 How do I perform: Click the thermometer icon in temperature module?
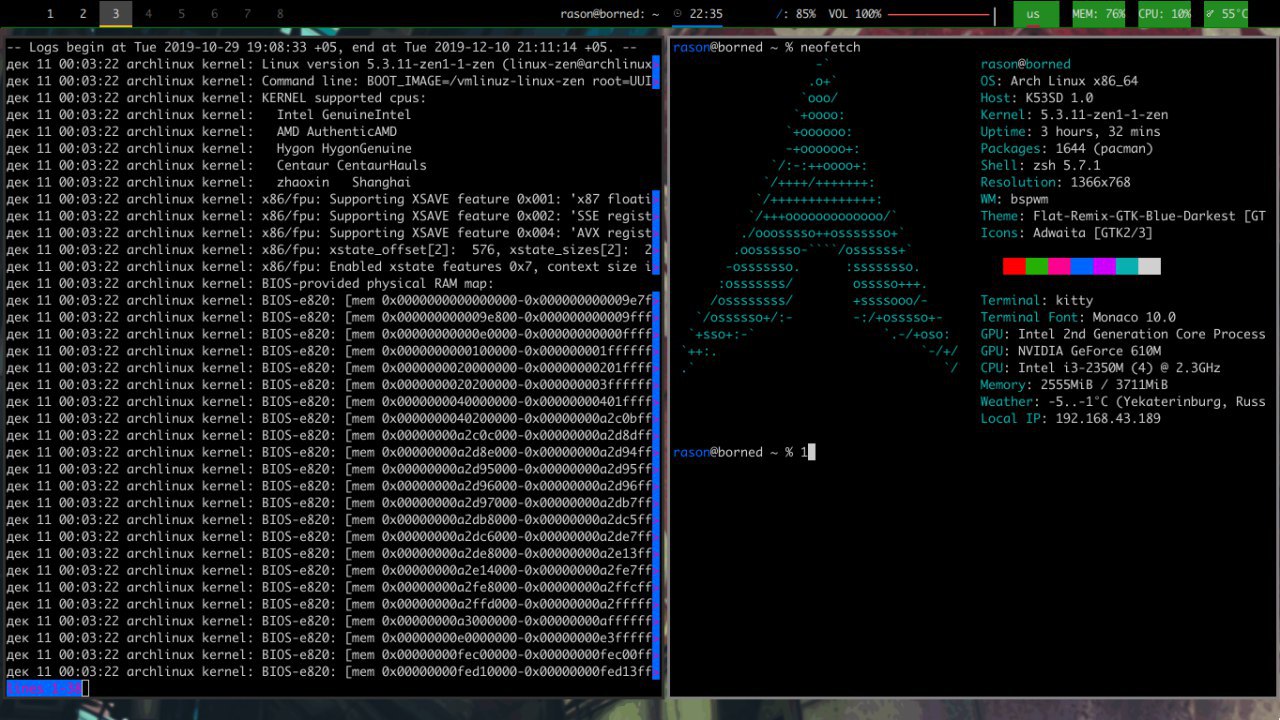click(x=1210, y=14)
